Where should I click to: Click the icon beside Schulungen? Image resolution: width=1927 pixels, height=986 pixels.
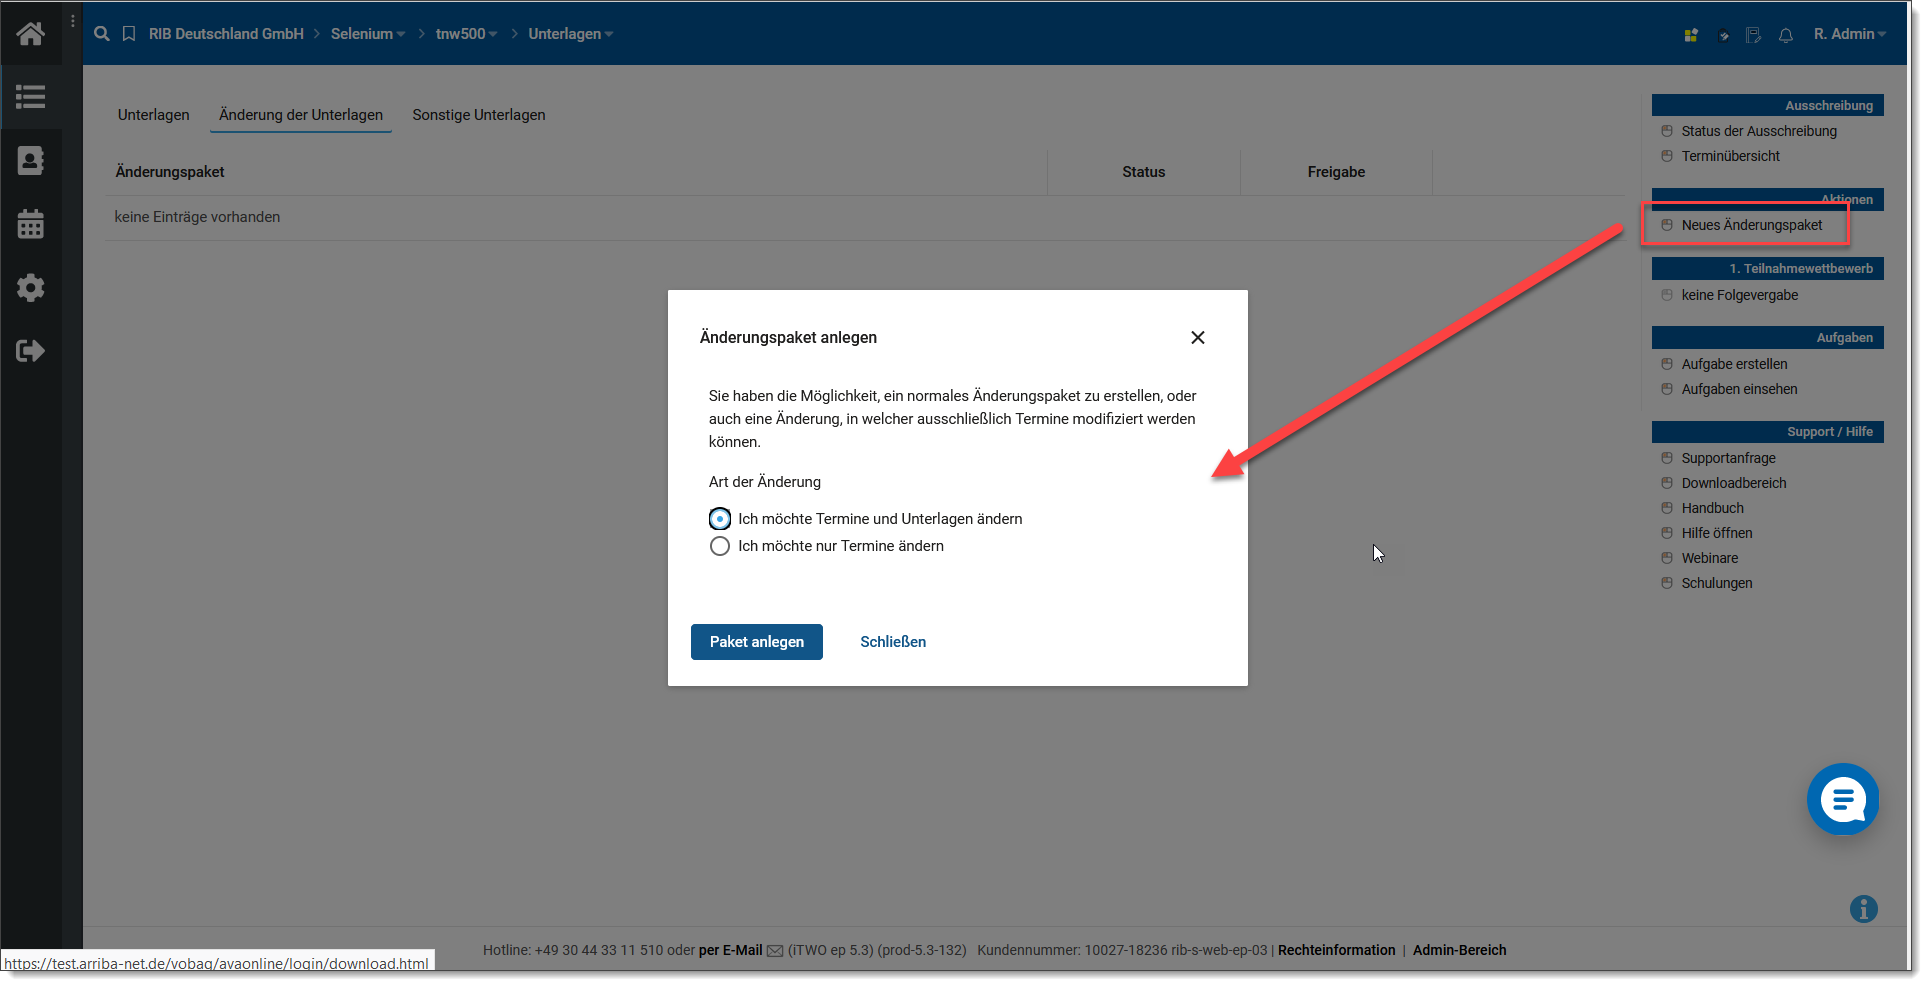pos(1667,583)
